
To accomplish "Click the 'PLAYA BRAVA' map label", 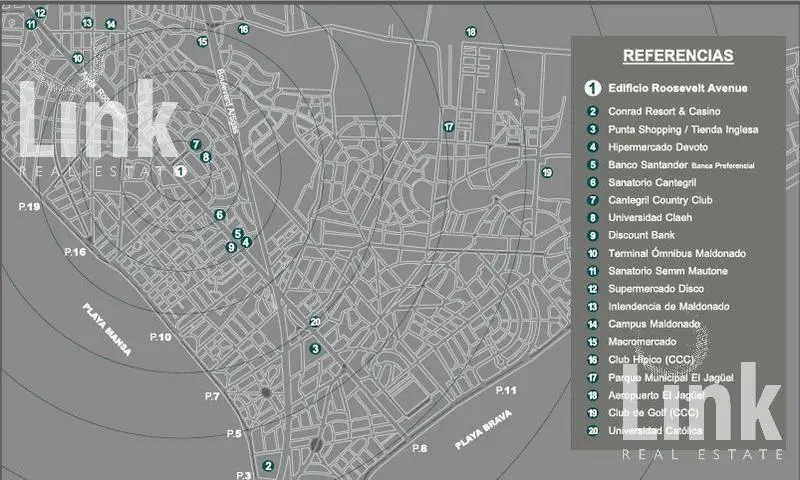I will point(483,430).
